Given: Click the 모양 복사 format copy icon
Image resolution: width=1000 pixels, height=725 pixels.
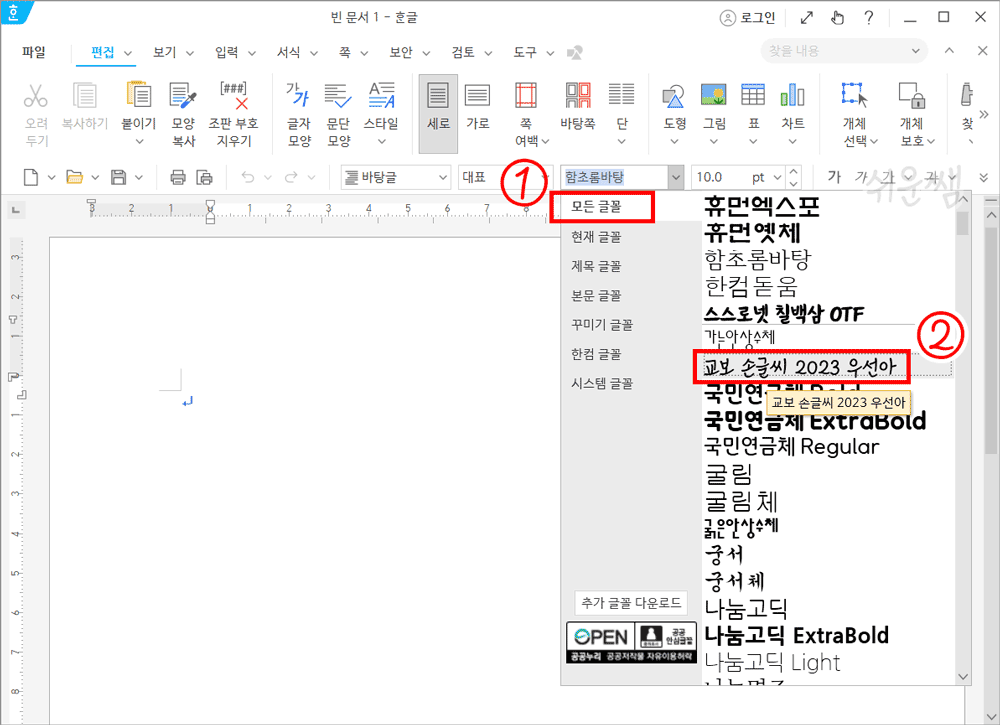Looking at the screenshot, I should [x=184, y=110].
